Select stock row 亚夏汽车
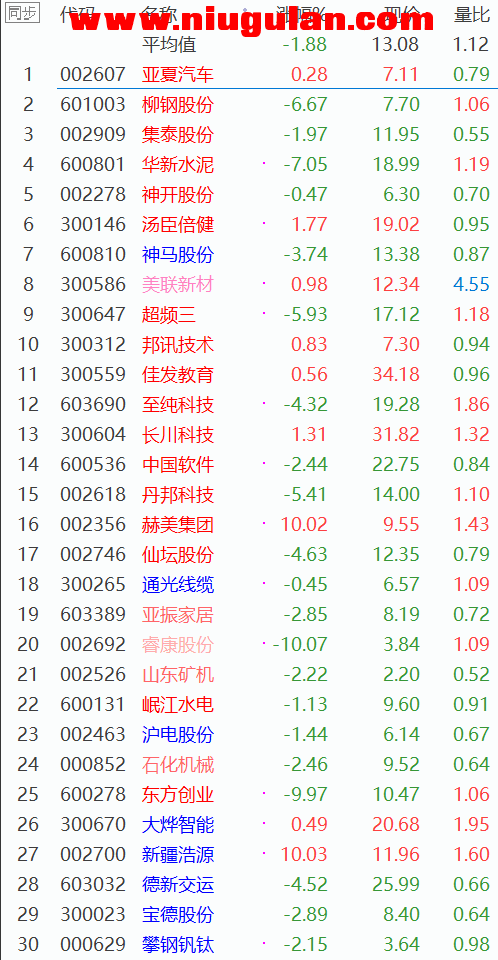This screenshot has width=498, height=960. 249,74
